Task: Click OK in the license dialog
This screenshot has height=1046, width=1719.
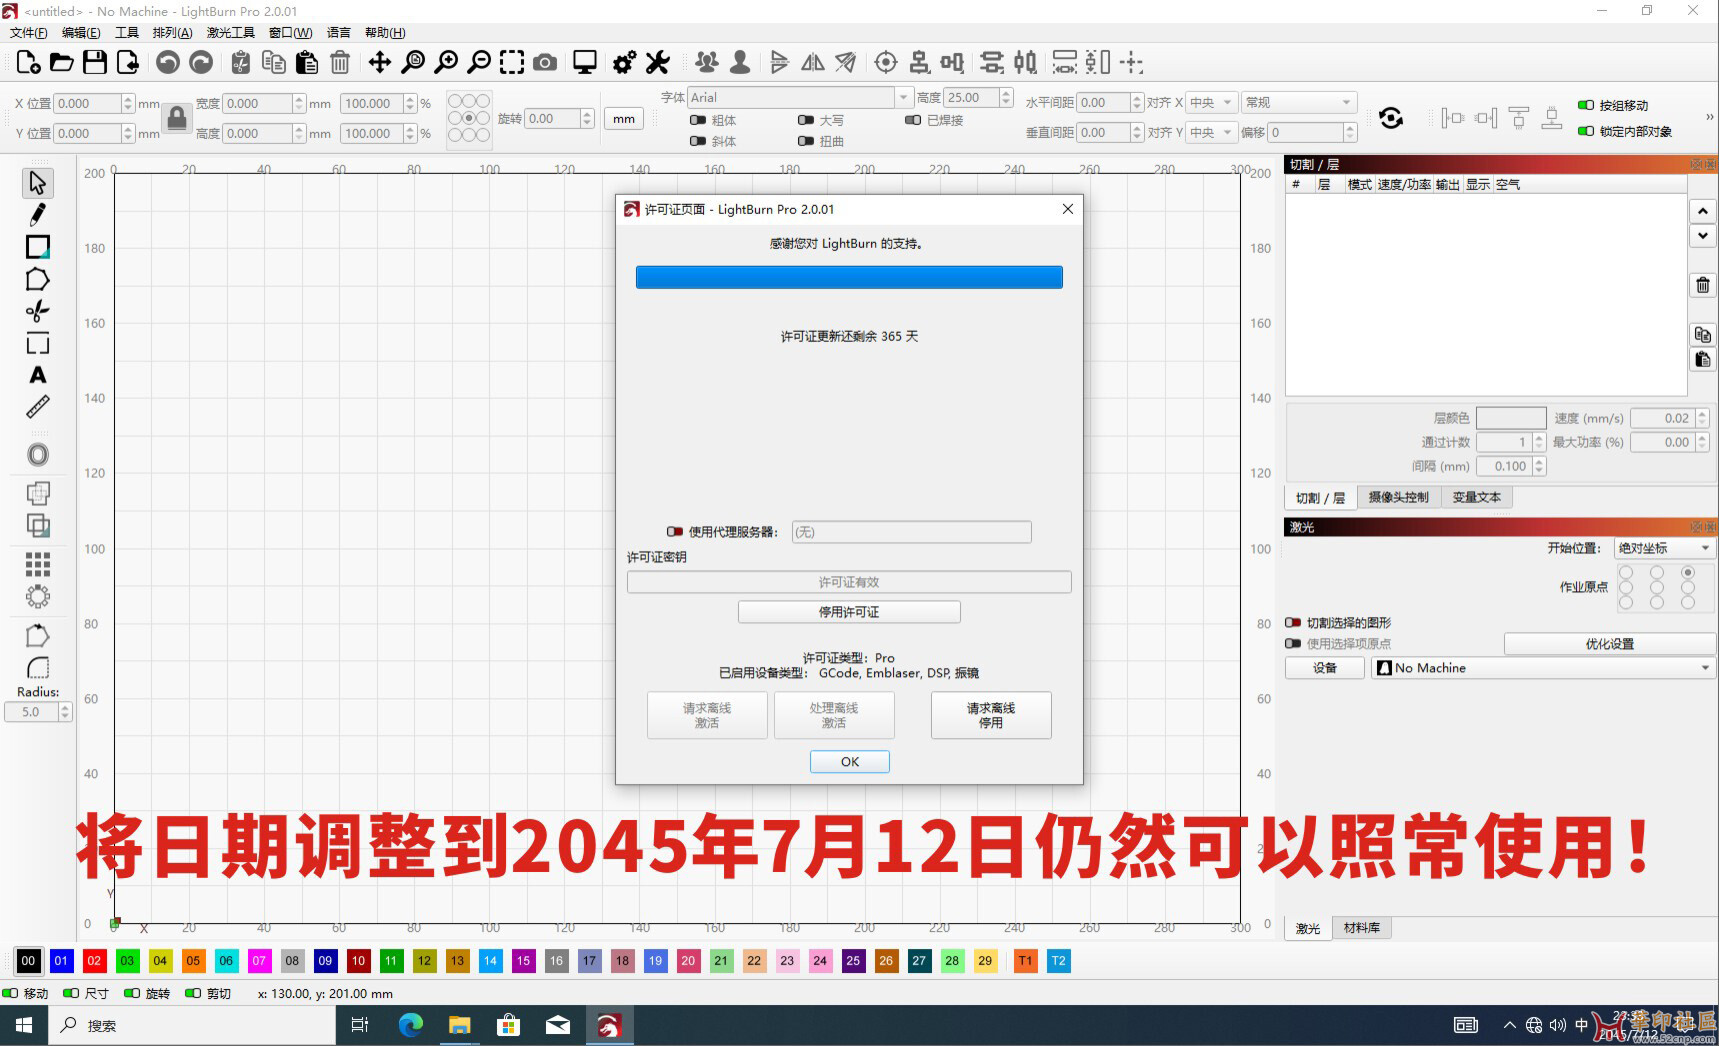Action: [850, 762]
